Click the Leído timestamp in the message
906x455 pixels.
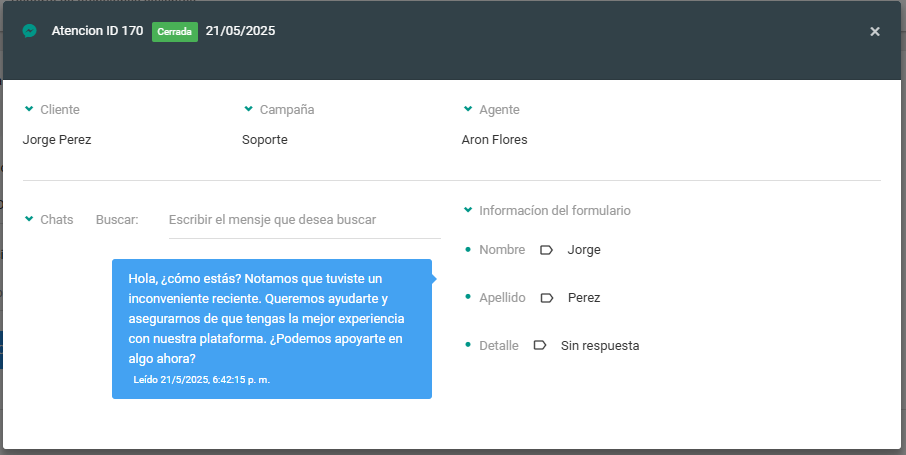click(x=202, y=380)
